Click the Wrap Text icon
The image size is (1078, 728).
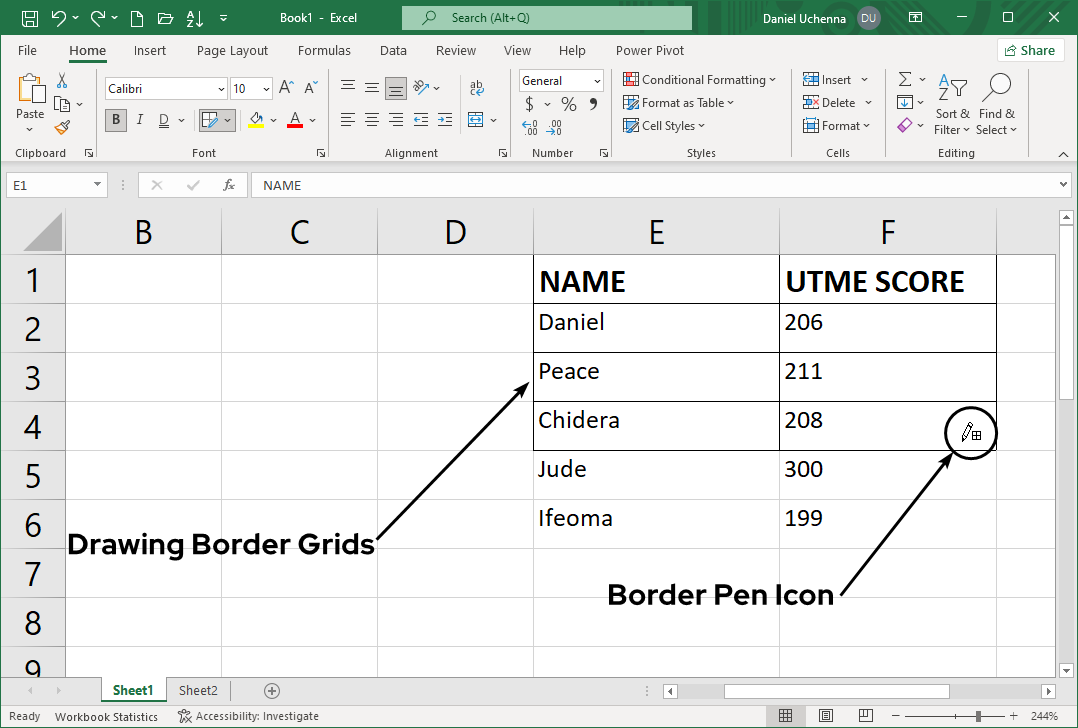click(477, 88)
